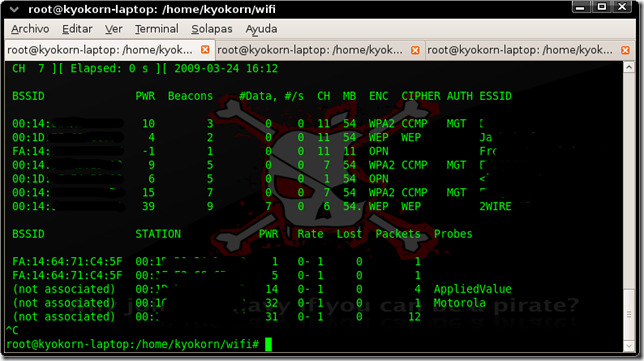Image resolution: width=644 pixels, height=361 pixels.
Task: Click the CIPHER column header
Action: coord(421,96)
